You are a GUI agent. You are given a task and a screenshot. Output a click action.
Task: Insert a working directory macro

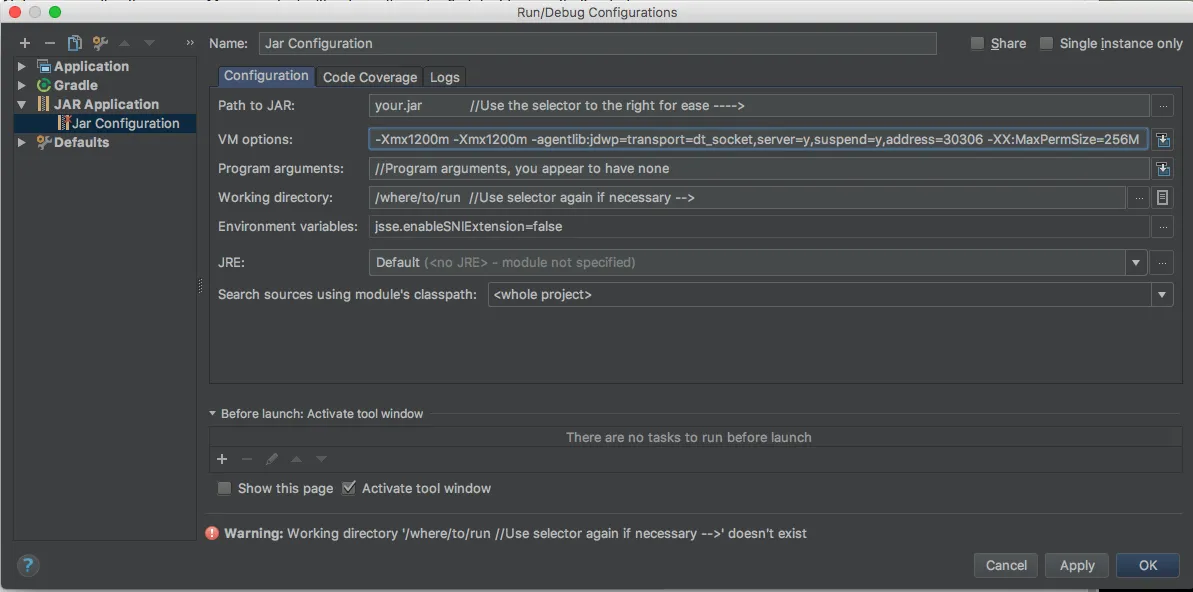pyautogui.click(x=1162, y=198)
